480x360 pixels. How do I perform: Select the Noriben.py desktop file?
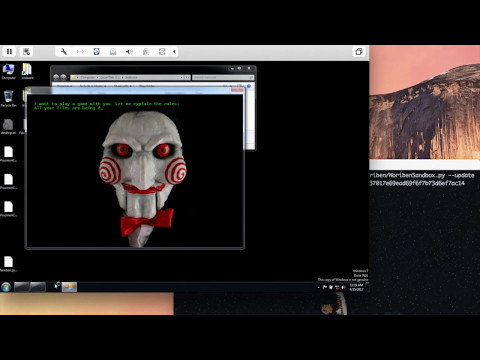click(x=8, y=264)
